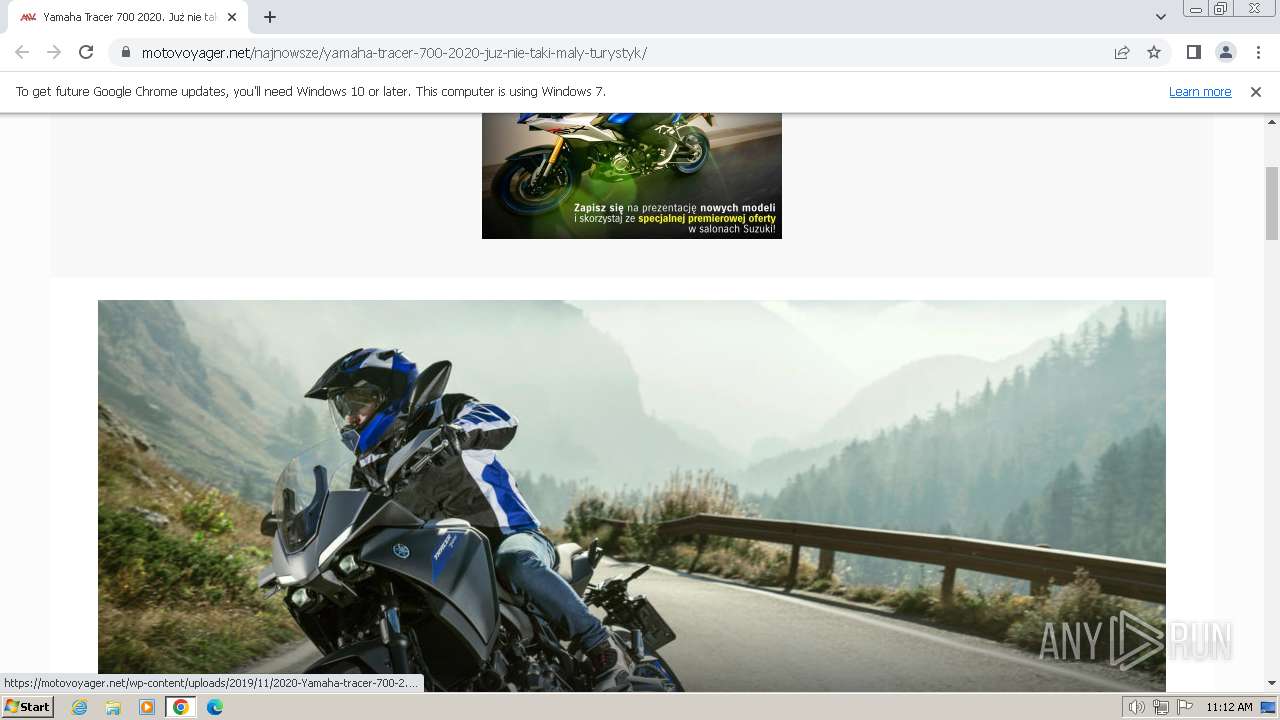Launch Microsoft Edge from taskbar
Screen dimensions: 1280x720
click(x=215, y=707)
